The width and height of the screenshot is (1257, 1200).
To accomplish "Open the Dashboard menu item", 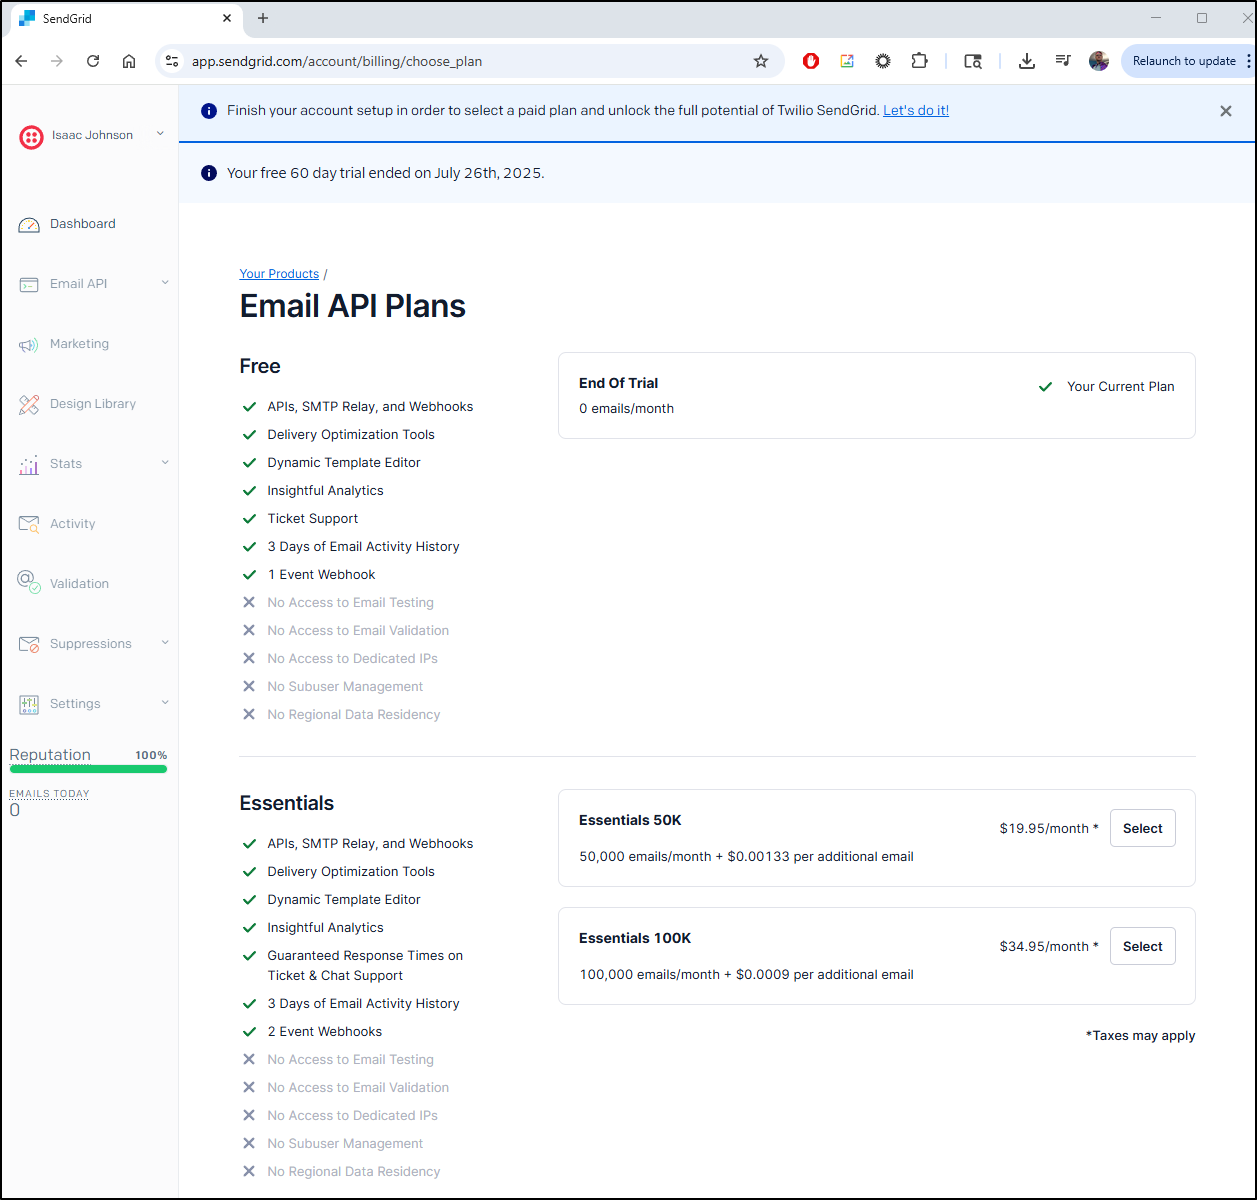I will click(83, 224).
